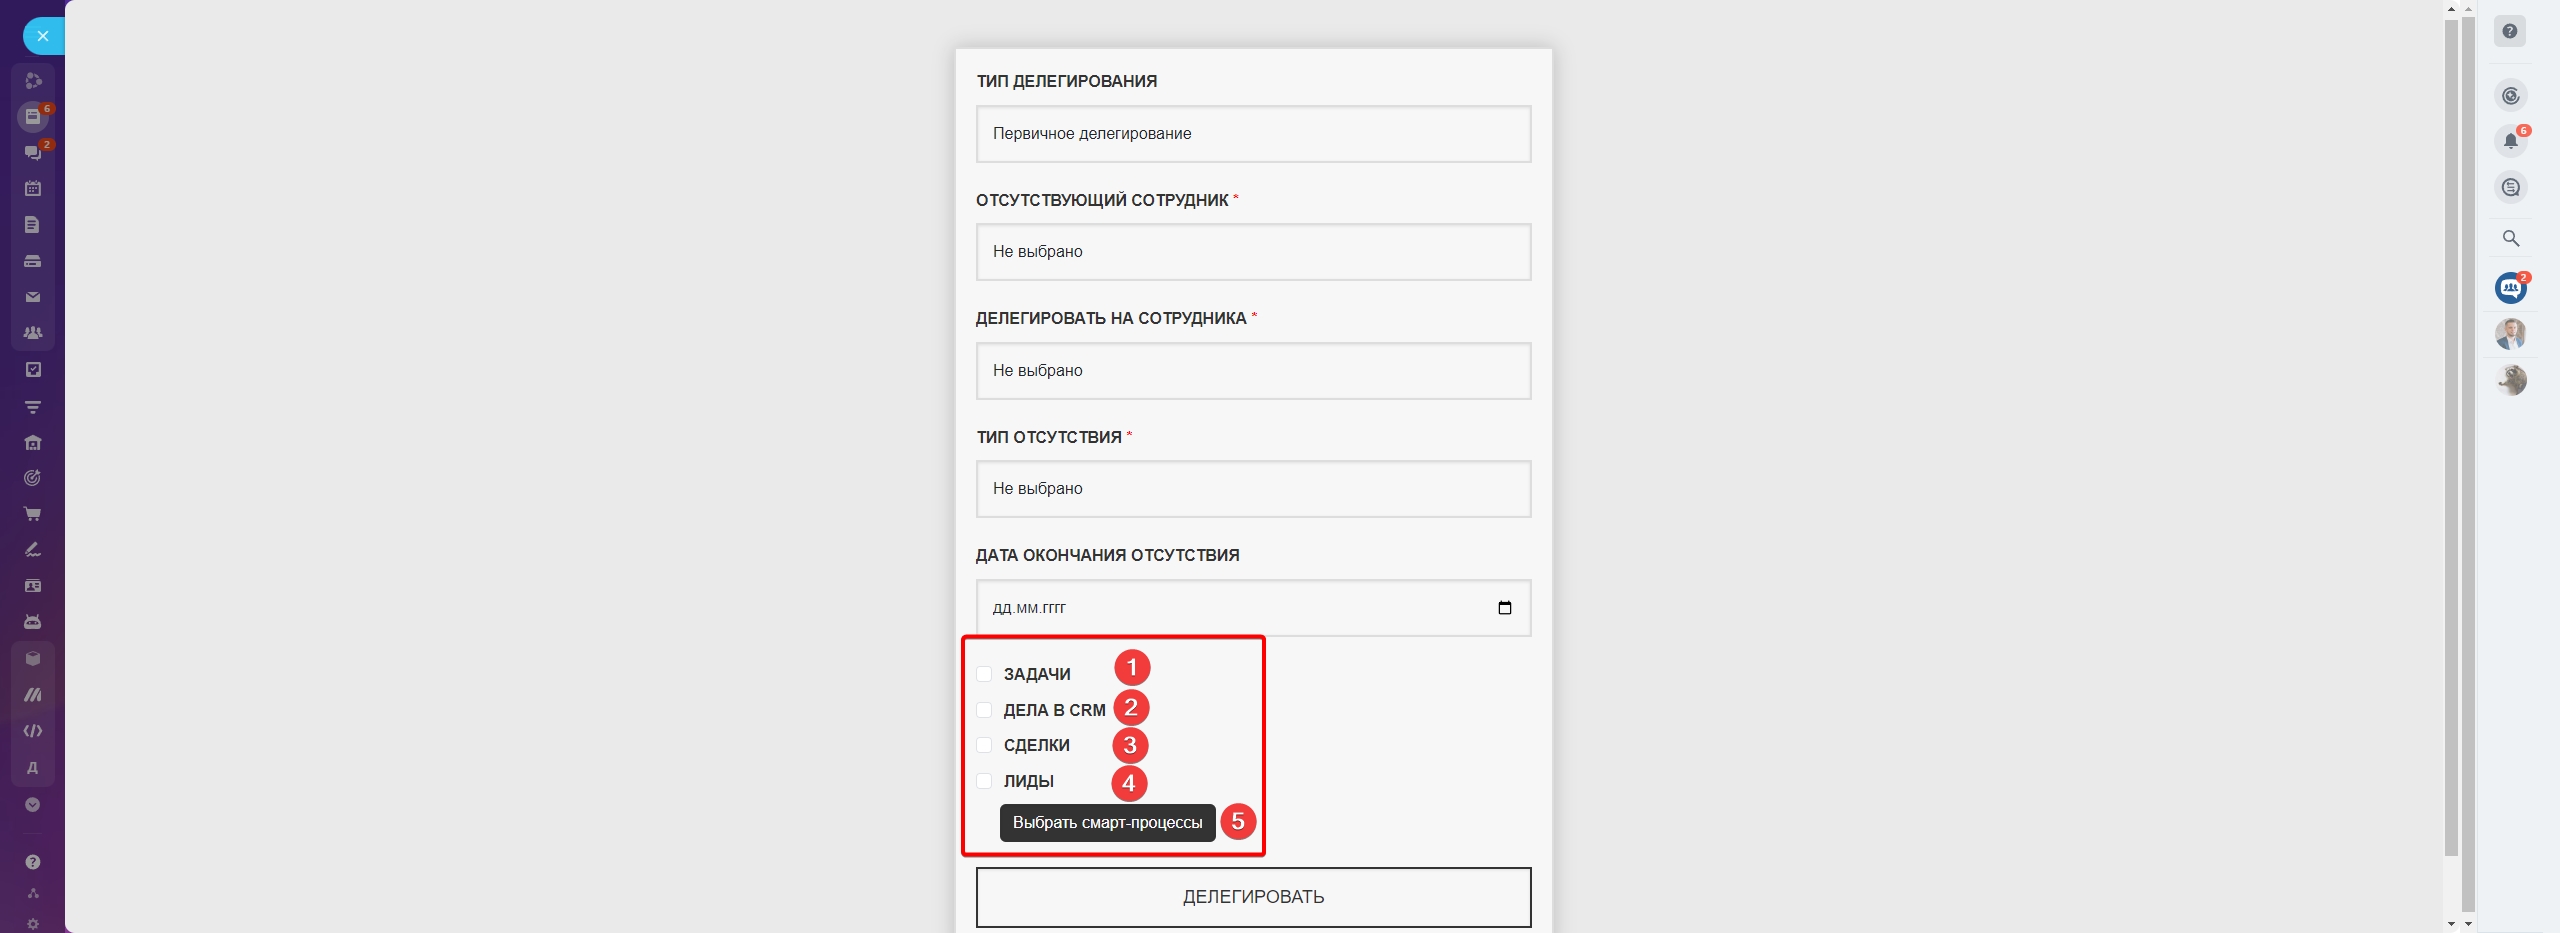Open the slanted stripes icon in sidebar
This screenshot has width=2560, height=933.
(x=33, y=694)
